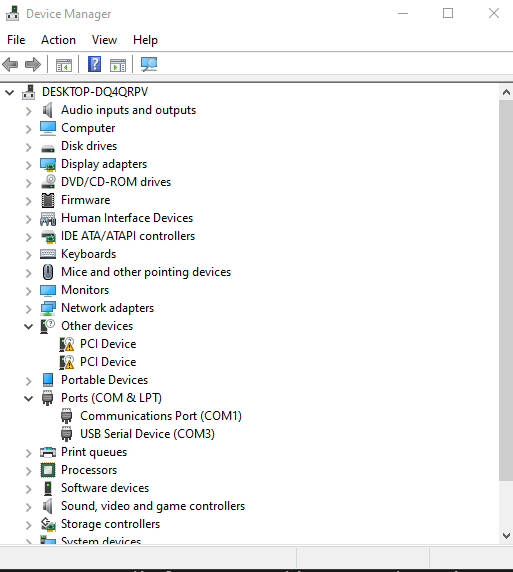The height and width of the screenshot is (572, 513).
Task: Select USB Serial Device (COM3)
Action: coord(147,434)
